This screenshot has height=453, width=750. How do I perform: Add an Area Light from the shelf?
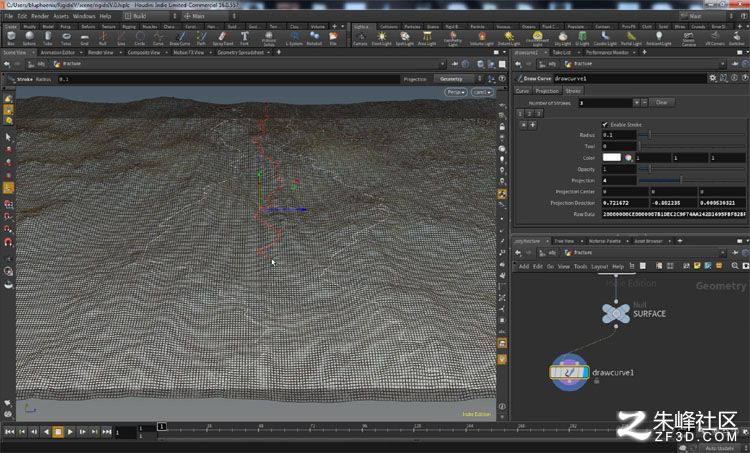point(427,38)
